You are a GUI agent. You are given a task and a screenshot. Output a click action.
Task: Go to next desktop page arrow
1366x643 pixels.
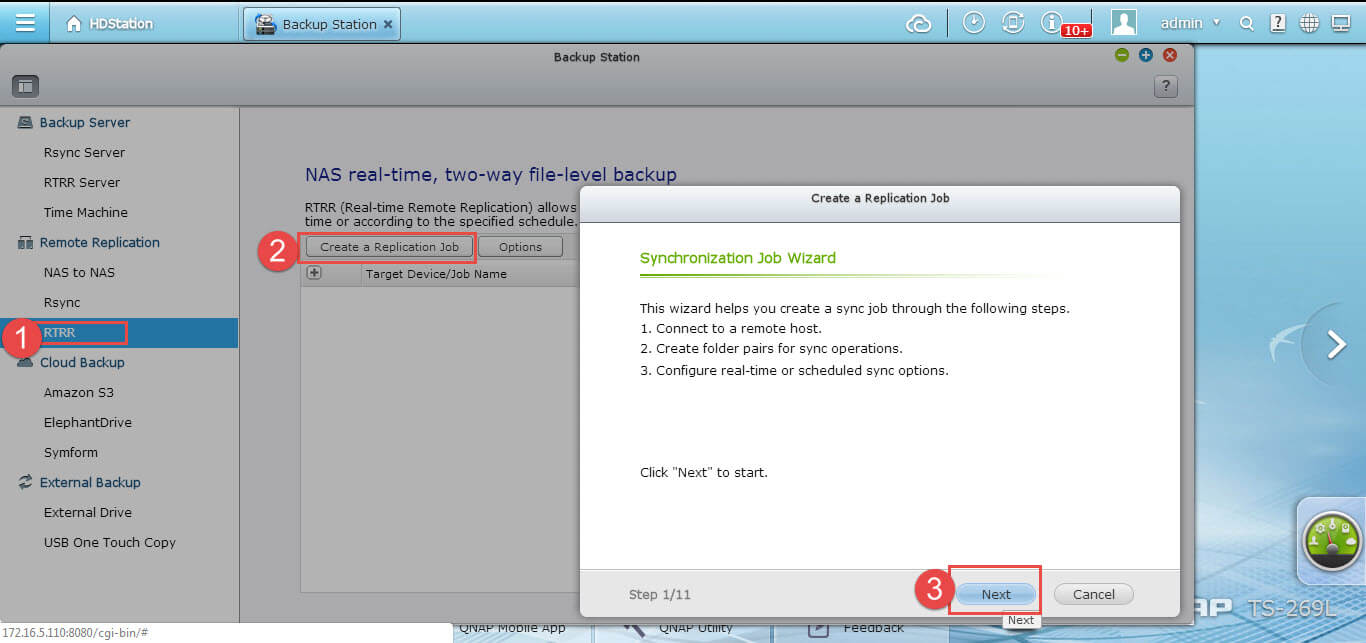point(1336,344)
